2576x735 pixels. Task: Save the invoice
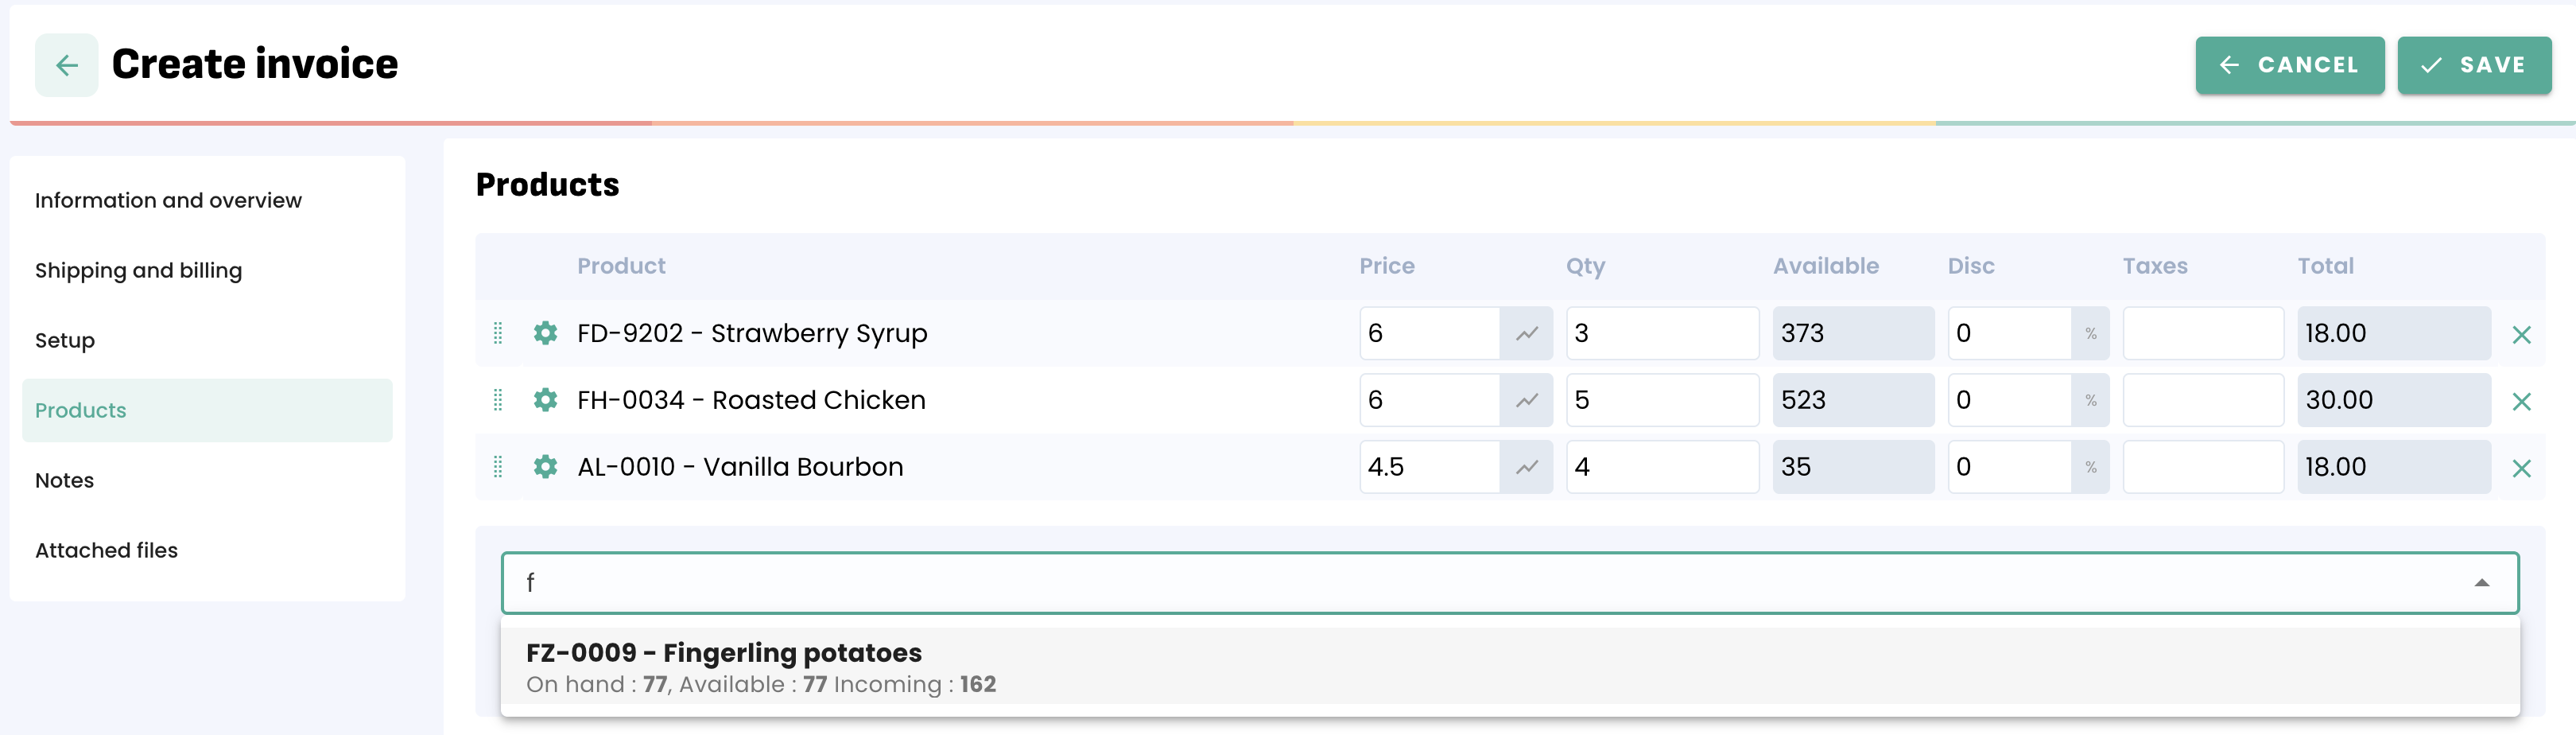[2474, 65]
